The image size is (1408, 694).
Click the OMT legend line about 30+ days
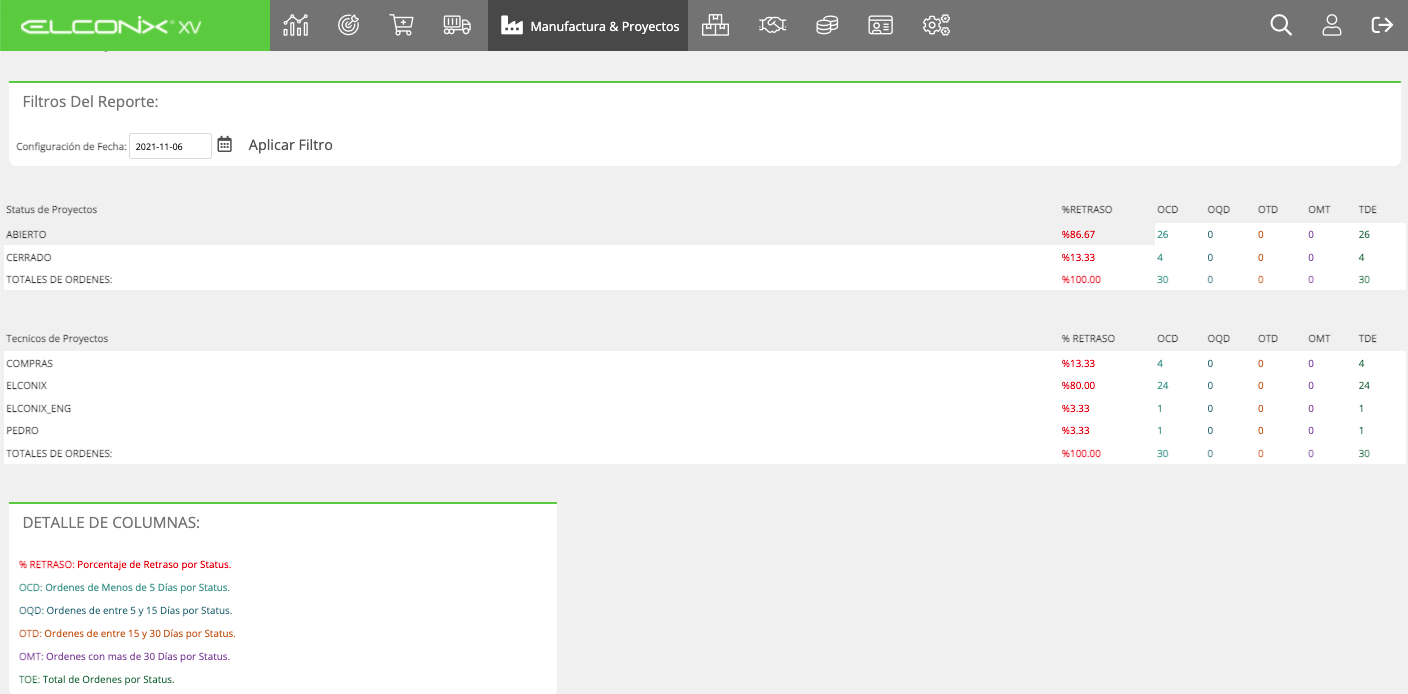124,656
